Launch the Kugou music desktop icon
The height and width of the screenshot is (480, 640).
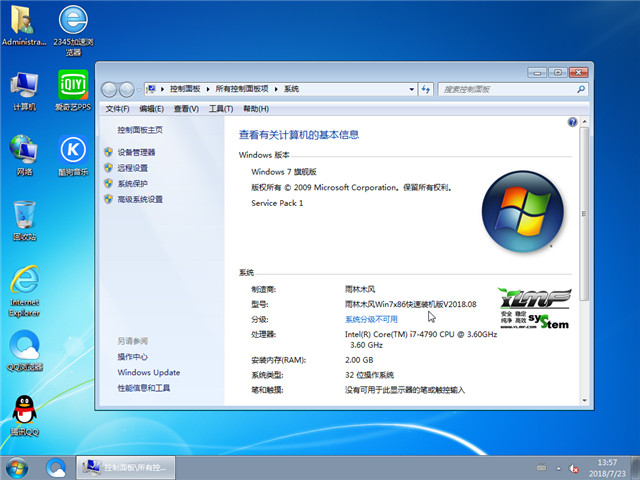(x=73, y=155)
